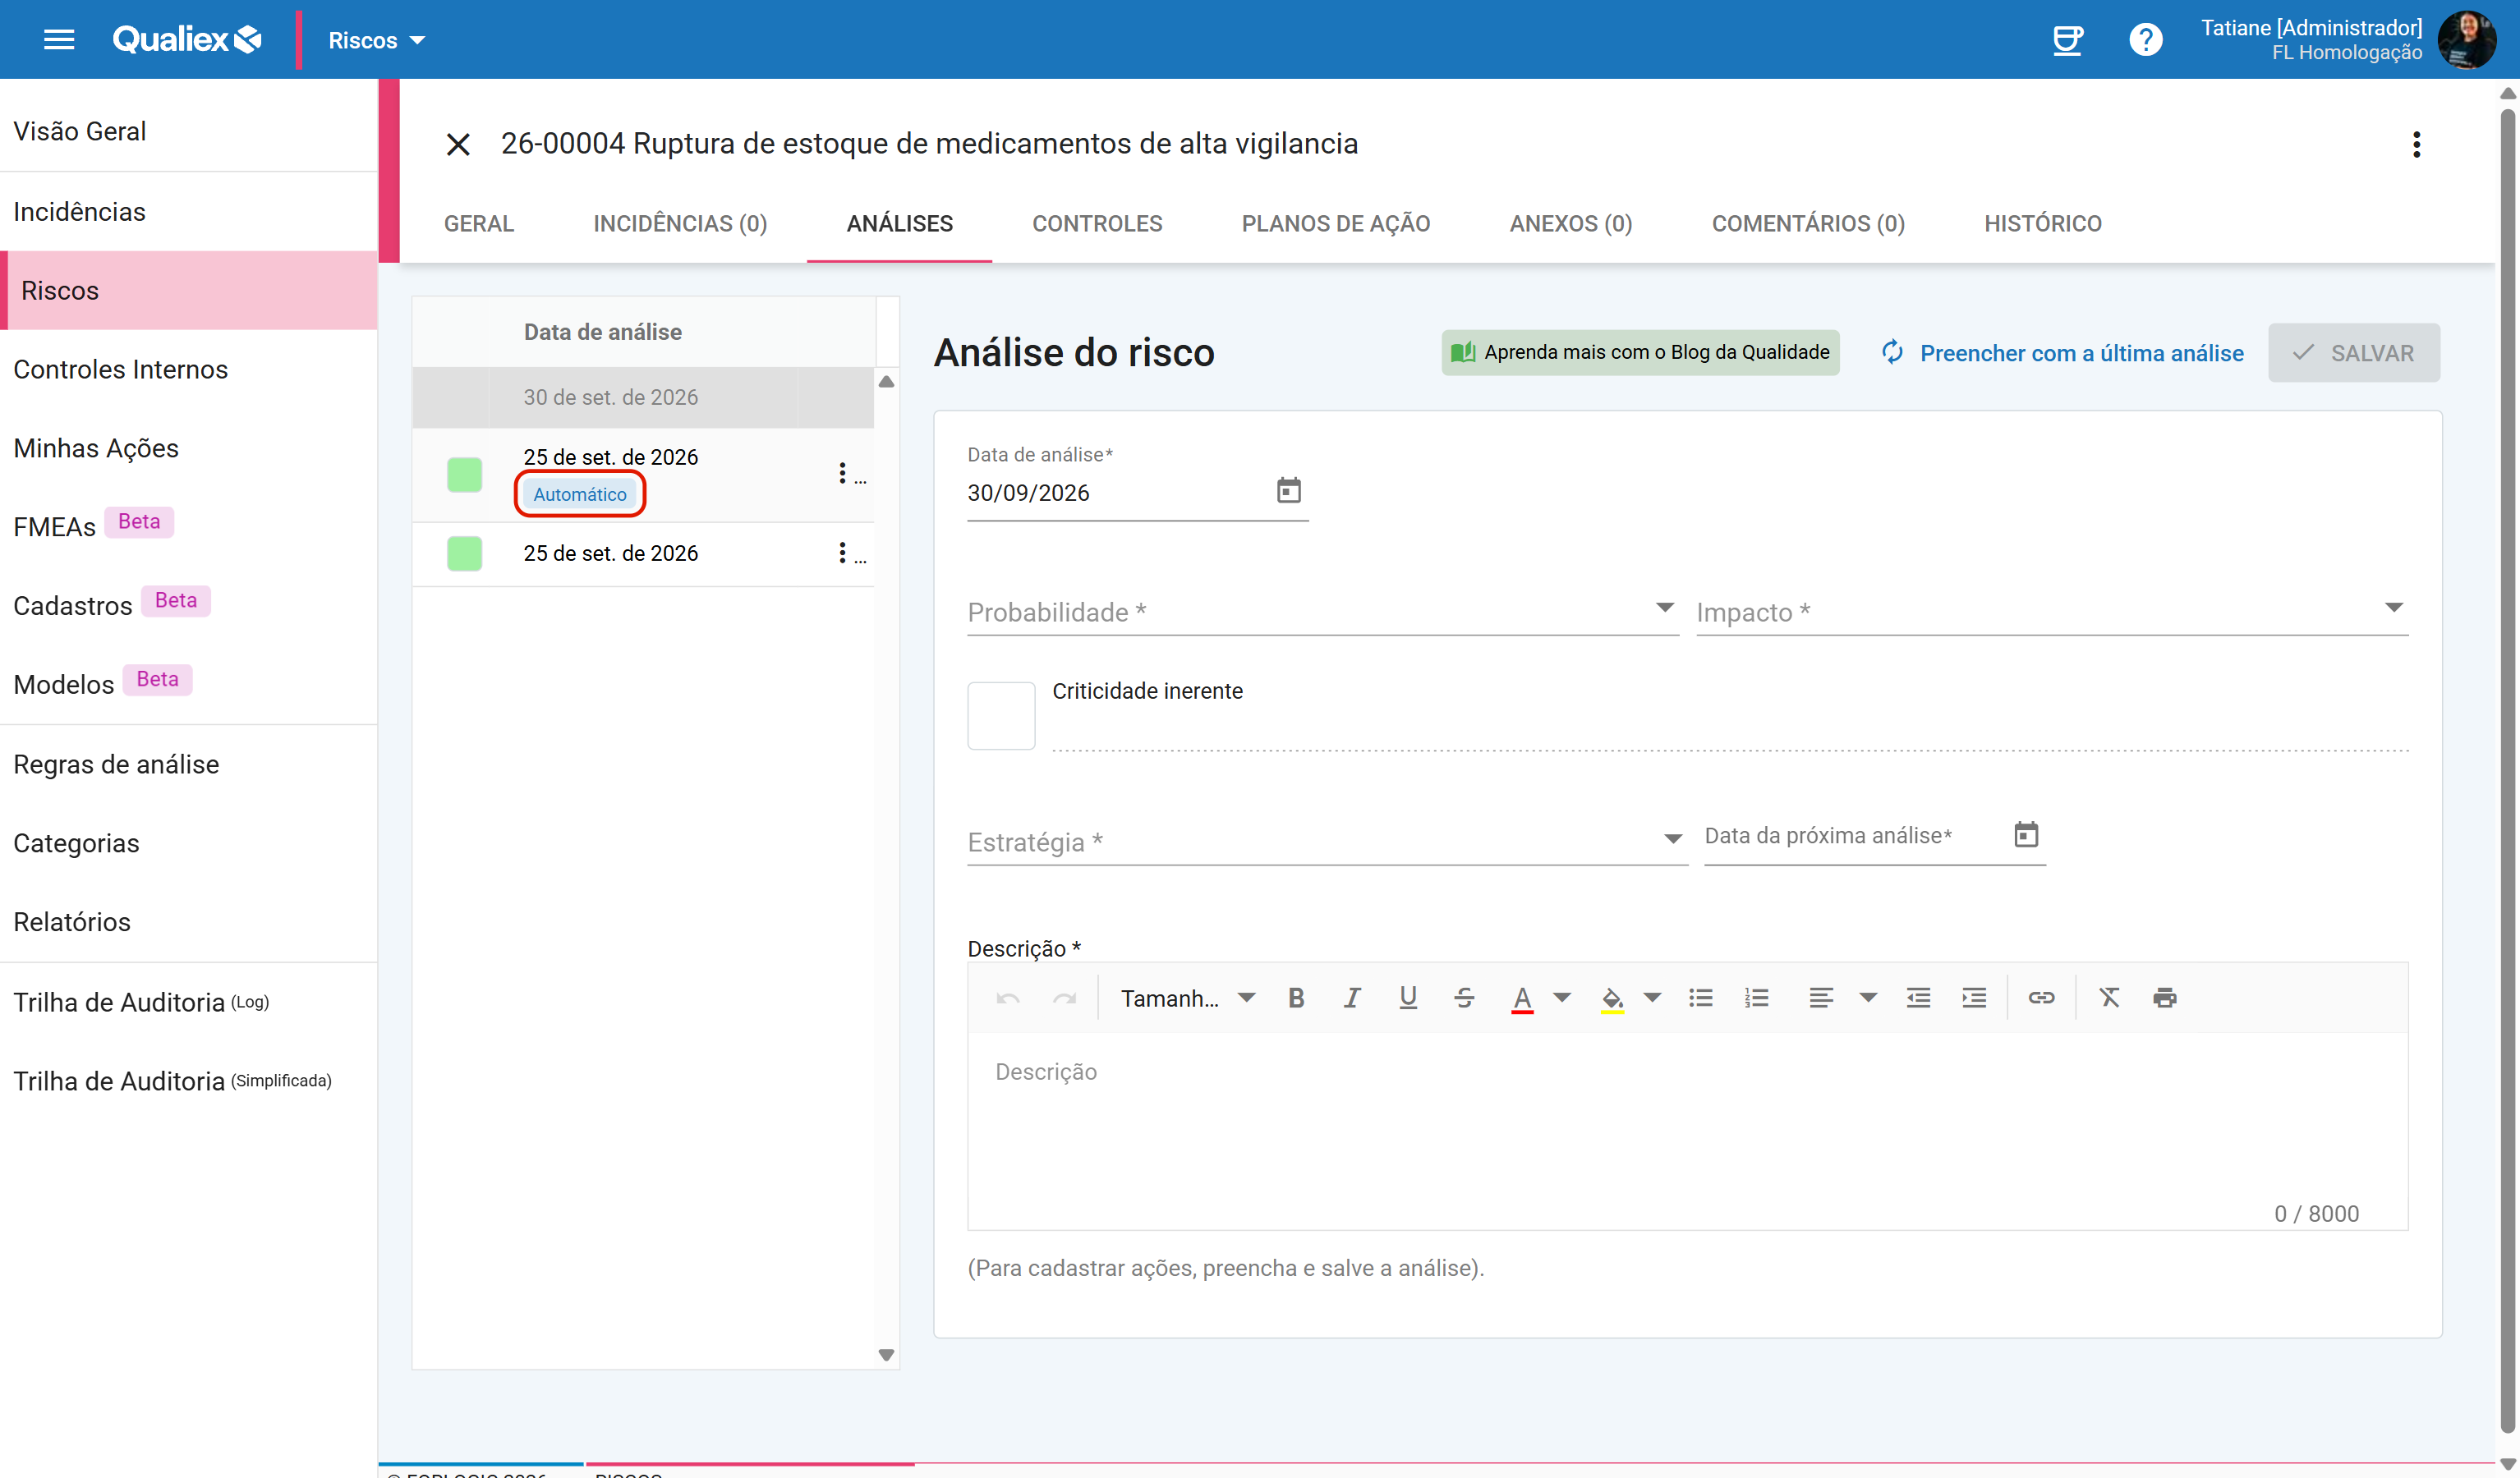Clear text formatting in editor

click(2109, 997)
